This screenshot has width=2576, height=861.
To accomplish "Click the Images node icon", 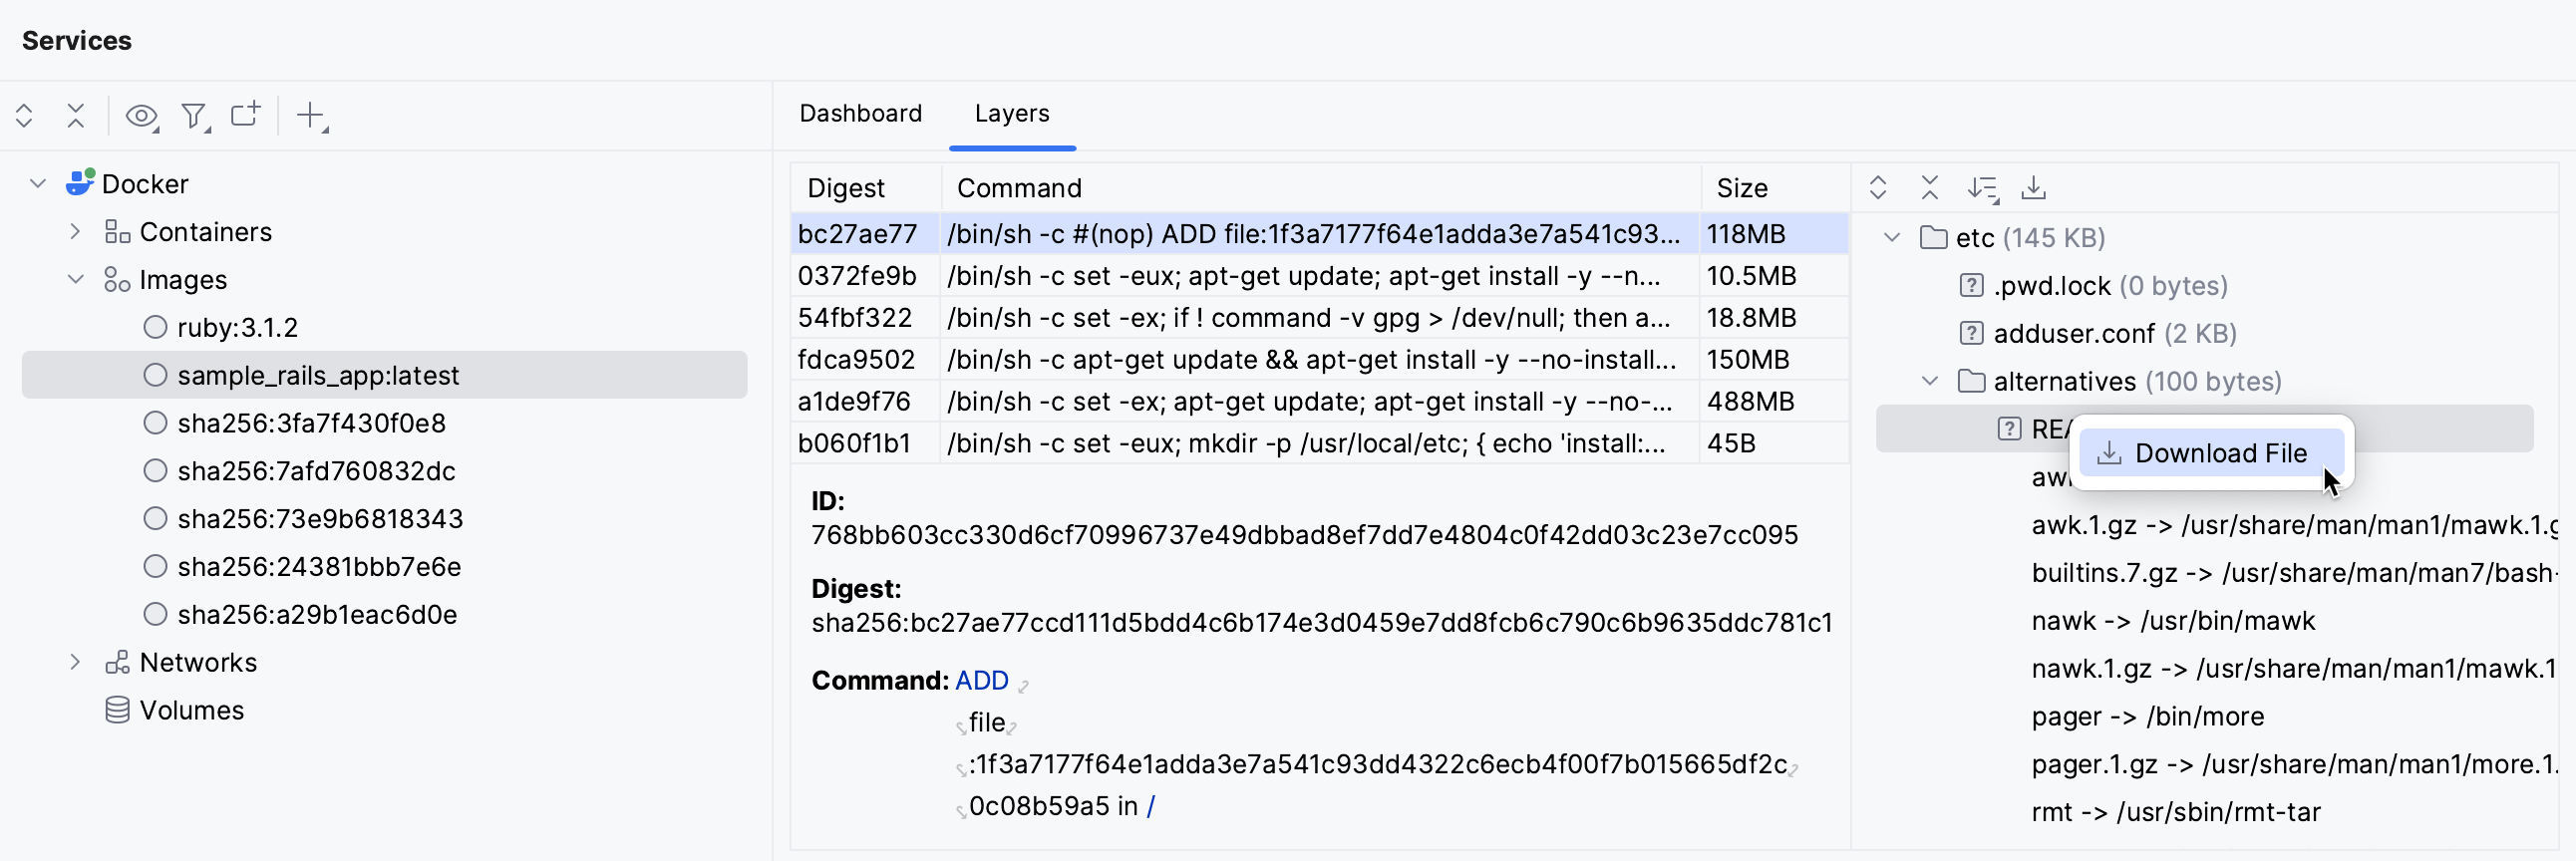I will pyautogui.click(x=117, y=280).
